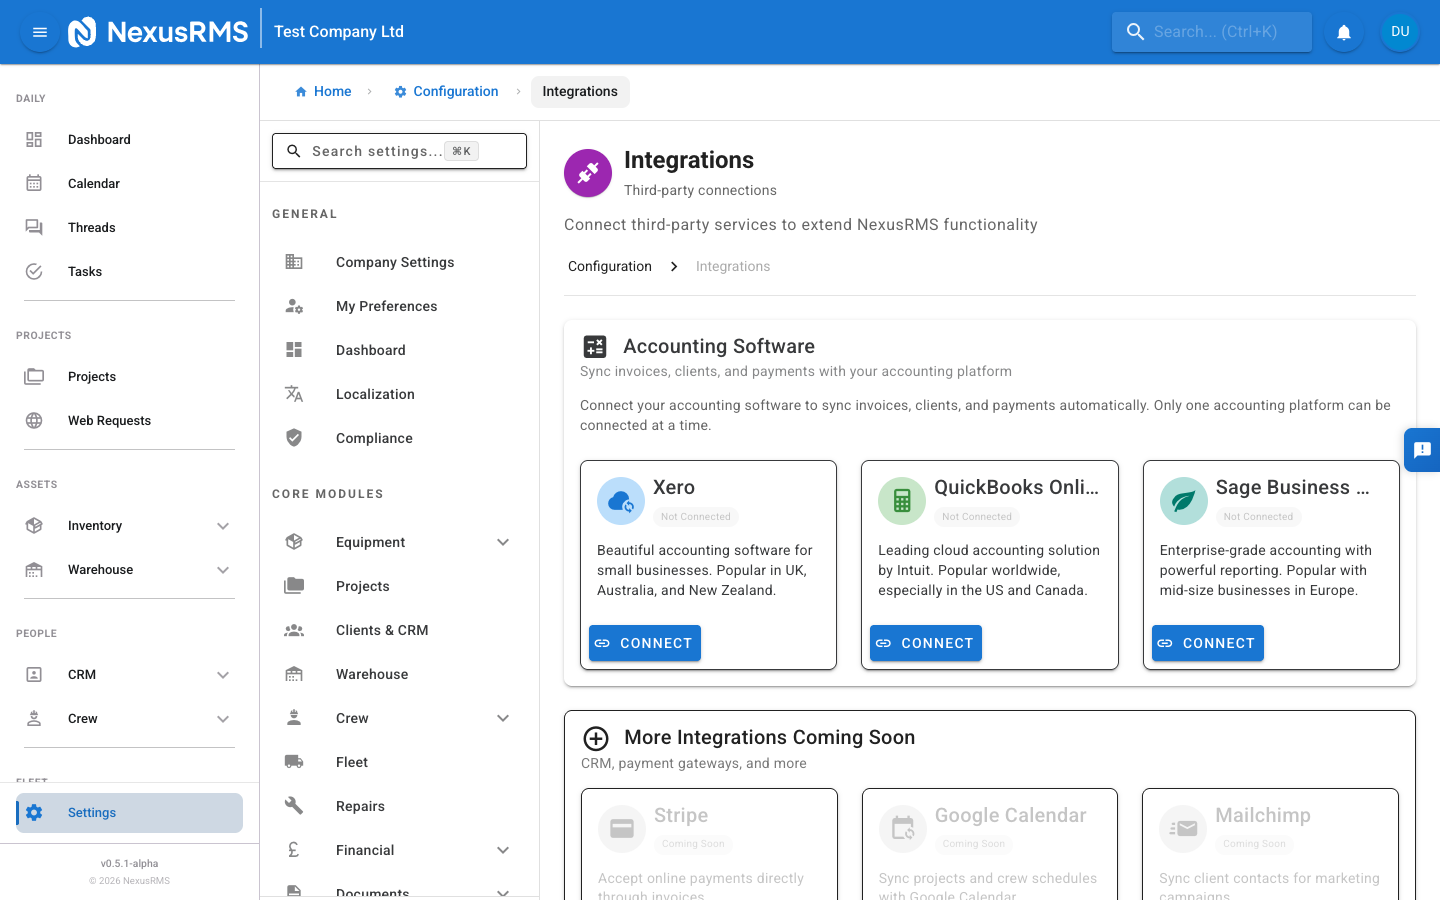1440x900 pixels.
Task: Select the Calendar icon in the sidebar
Action: (36, 183)
